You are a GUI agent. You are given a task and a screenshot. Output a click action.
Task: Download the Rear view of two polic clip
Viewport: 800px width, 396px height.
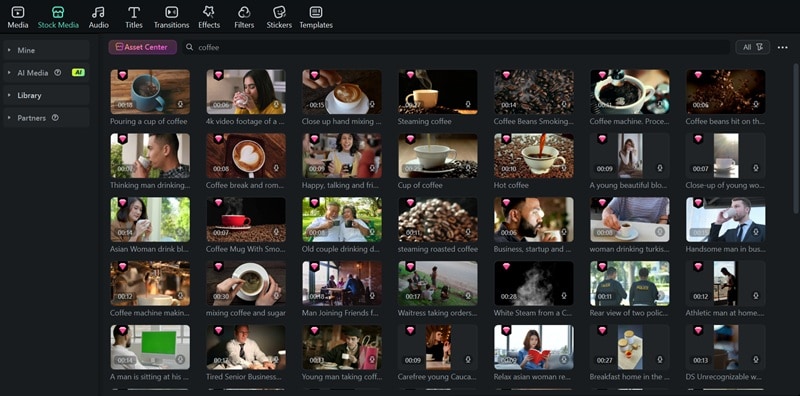click(x=660, y=295)
